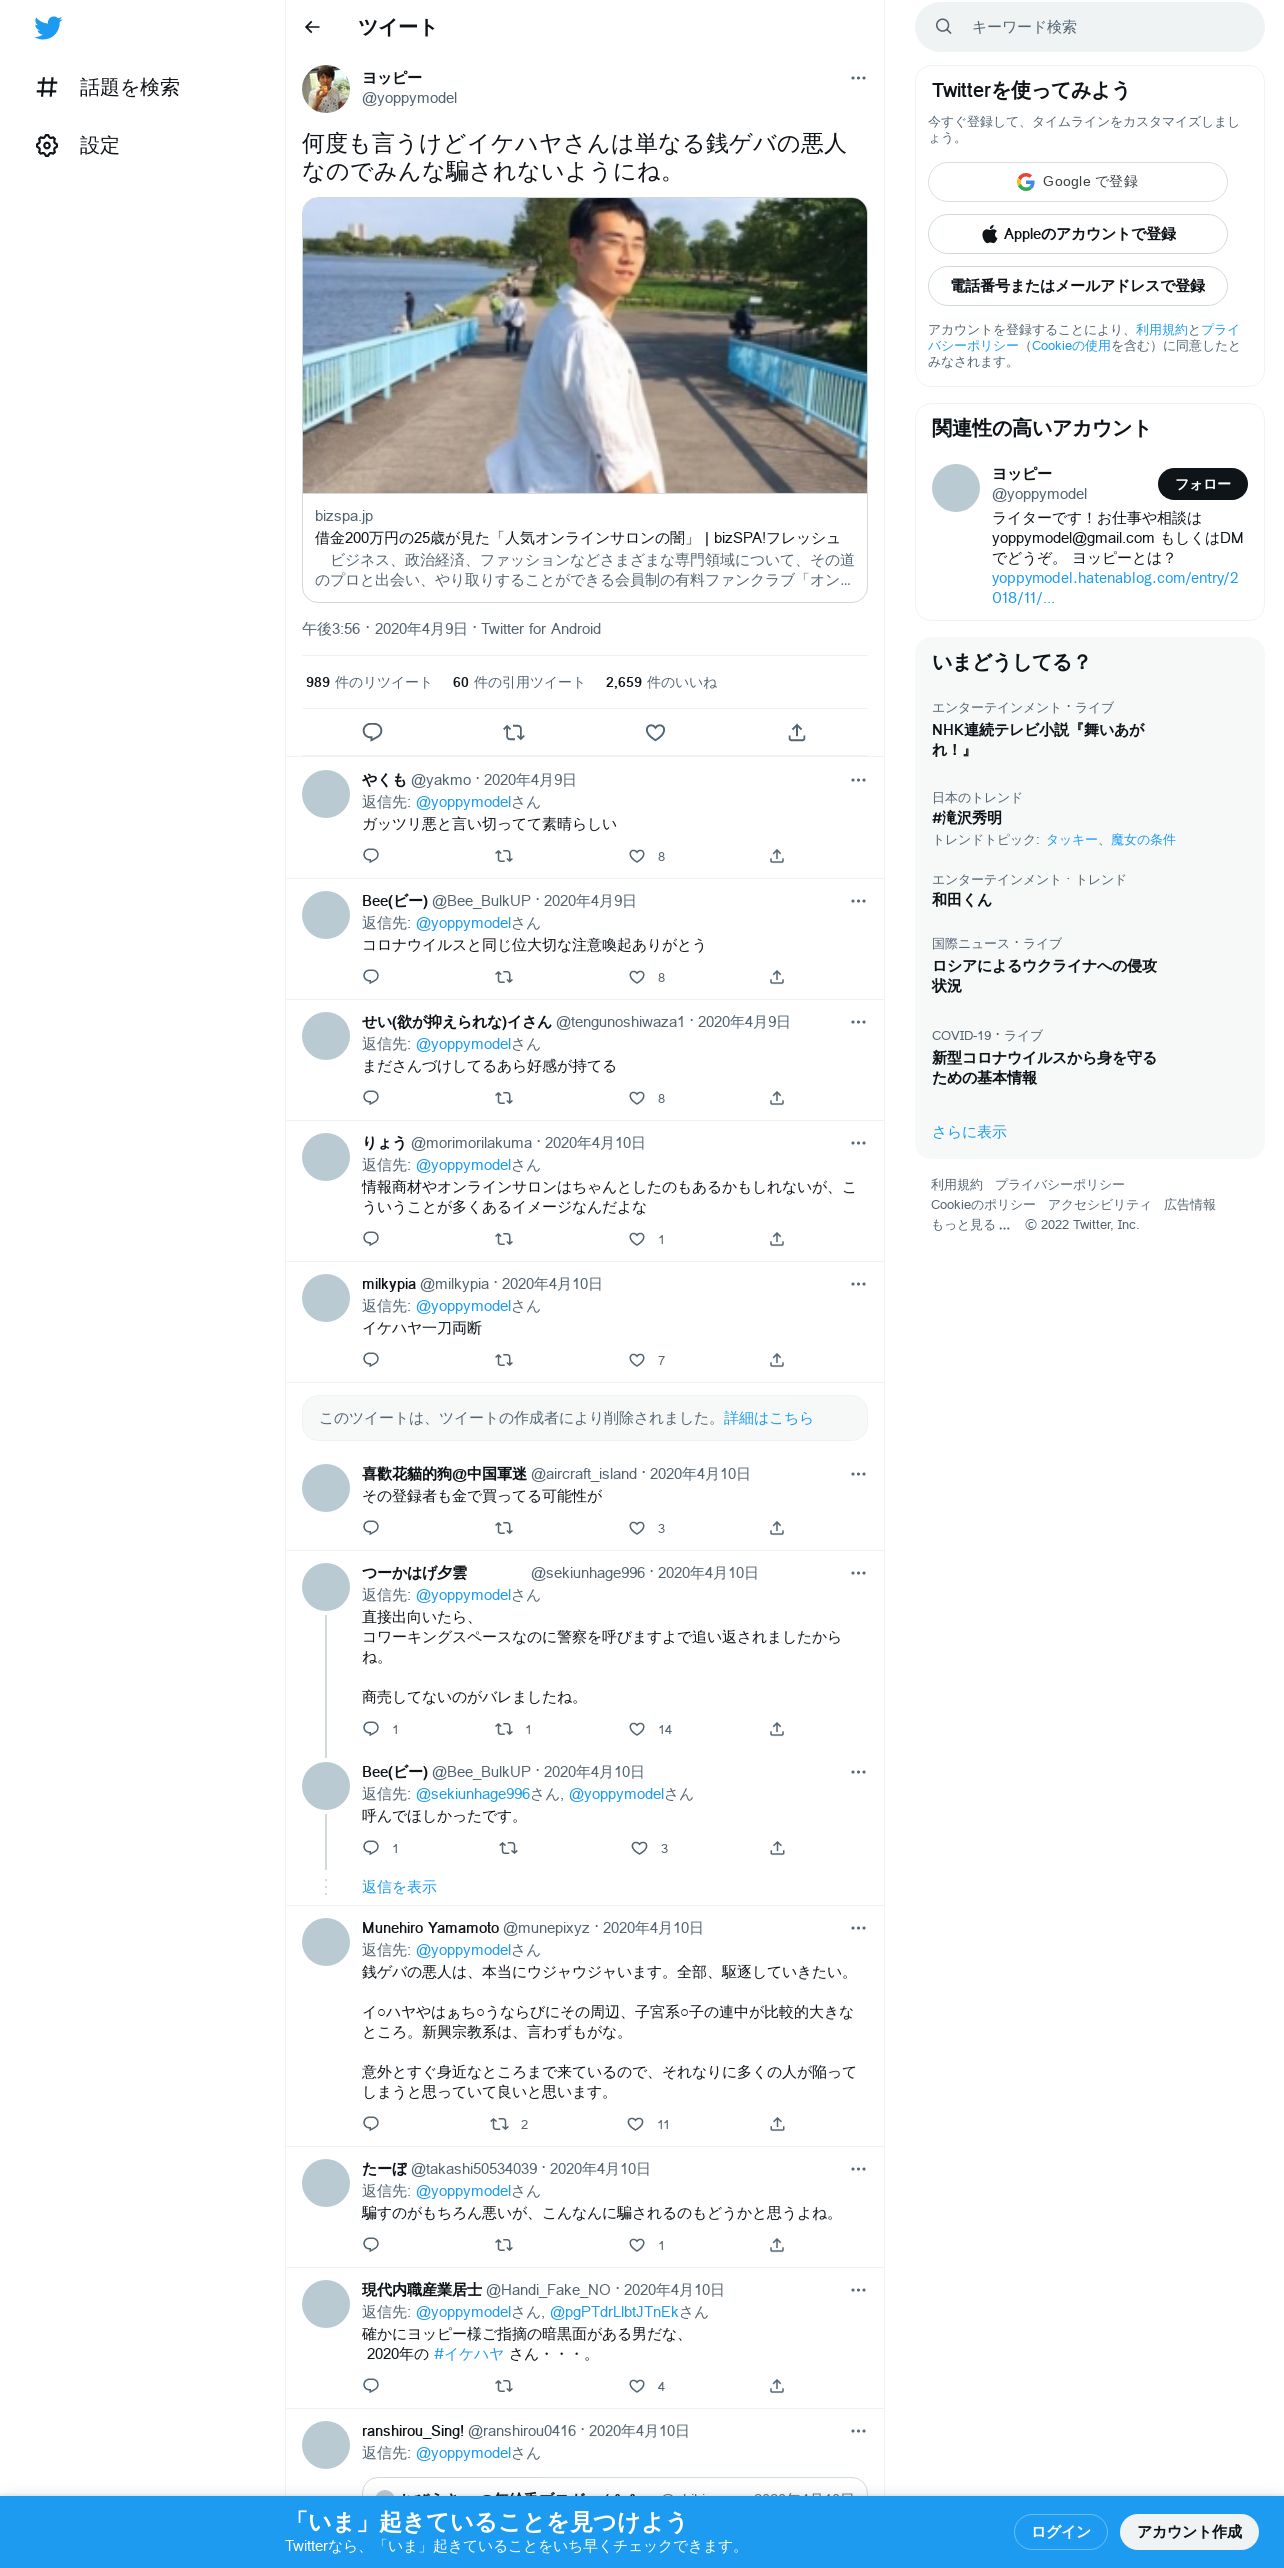Retweet milkypia's reply
The image size is (1284, 2568).
click(x=504, y=1360)
